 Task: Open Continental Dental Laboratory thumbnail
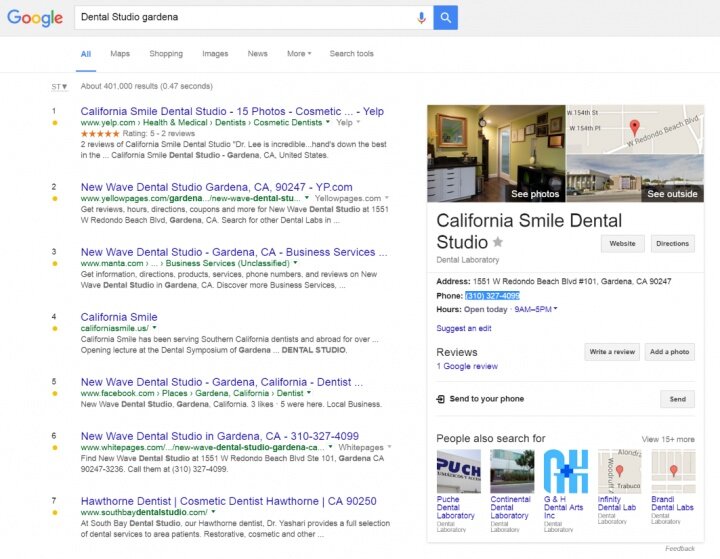coord(512,471)
